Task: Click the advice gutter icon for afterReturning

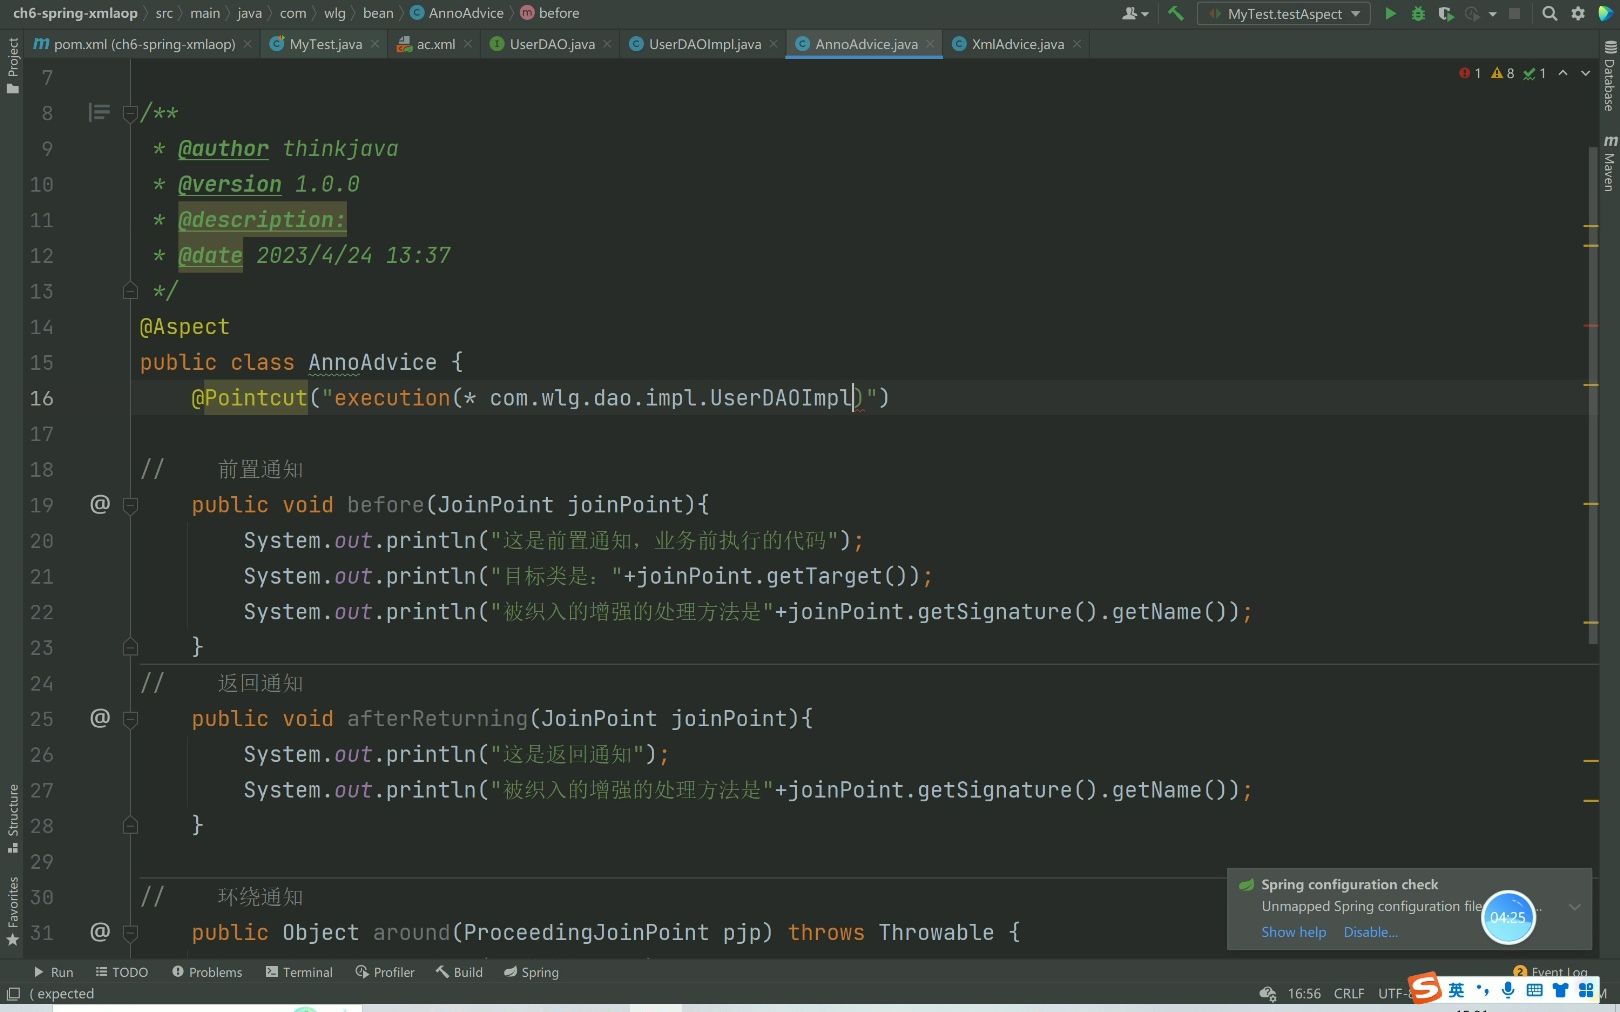Action: (x=100, y=718)
